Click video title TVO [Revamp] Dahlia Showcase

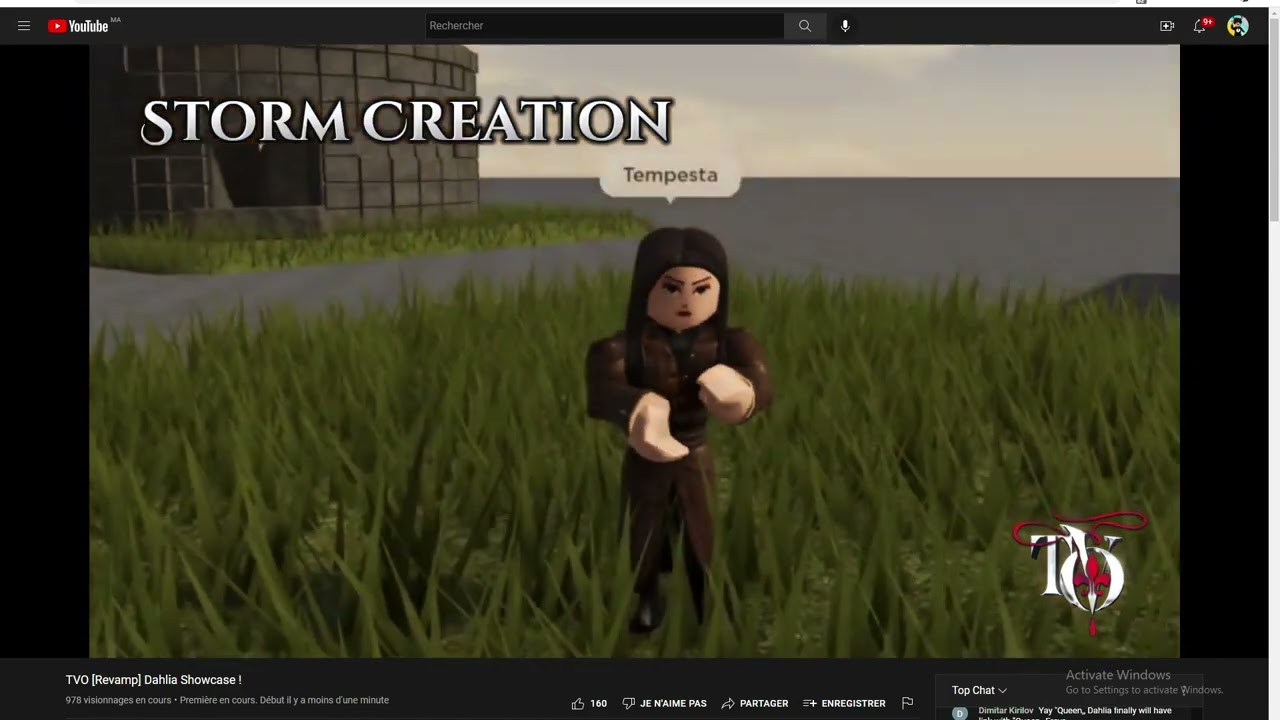coord(153,680)
